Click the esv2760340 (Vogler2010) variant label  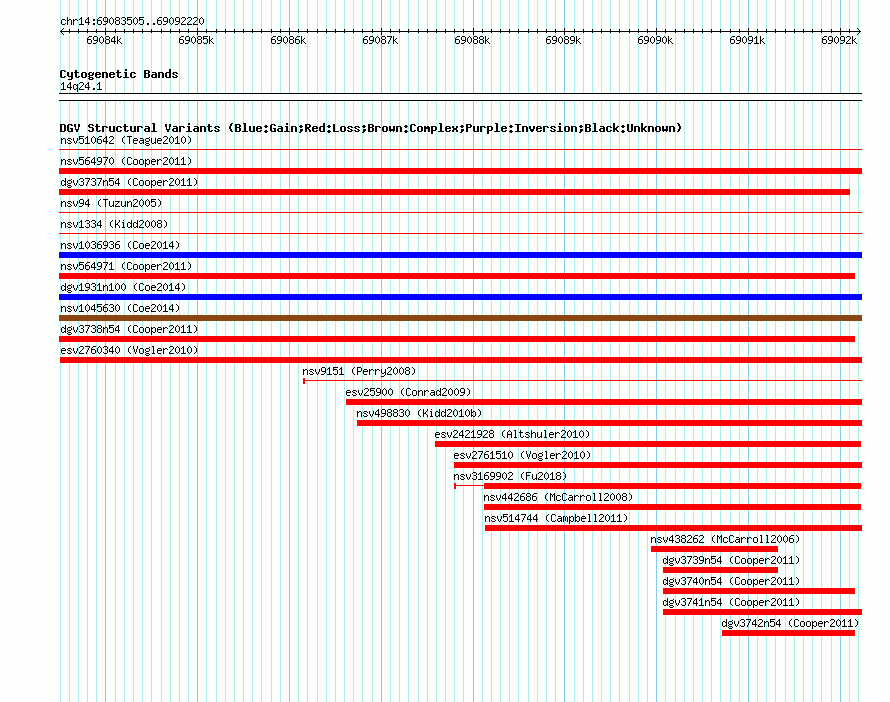pos(129,350)
